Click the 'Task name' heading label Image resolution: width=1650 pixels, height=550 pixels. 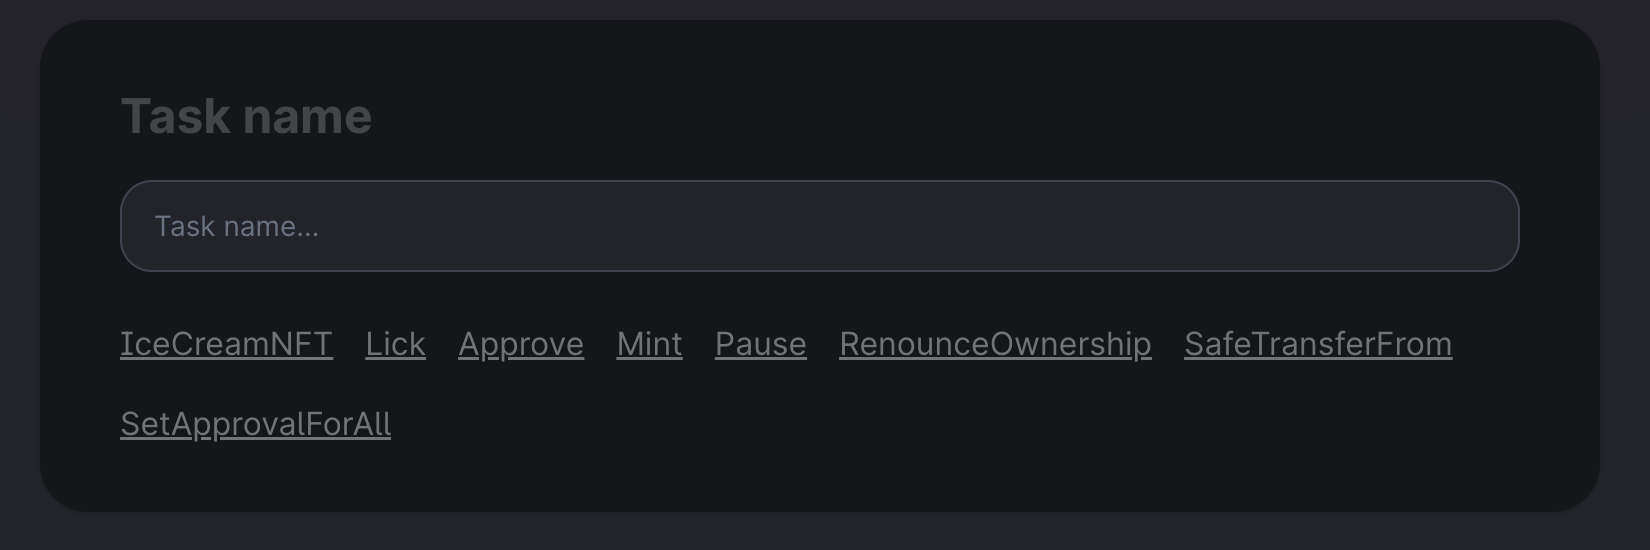coord(246,116)
